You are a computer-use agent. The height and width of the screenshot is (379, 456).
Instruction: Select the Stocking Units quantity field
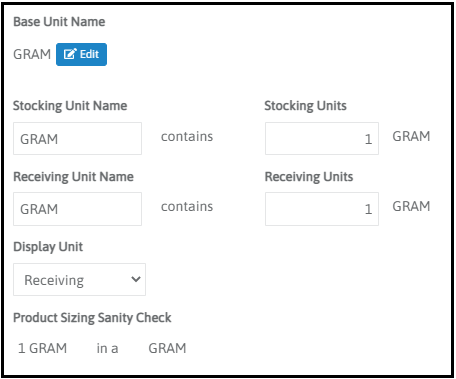click(322, 139)
